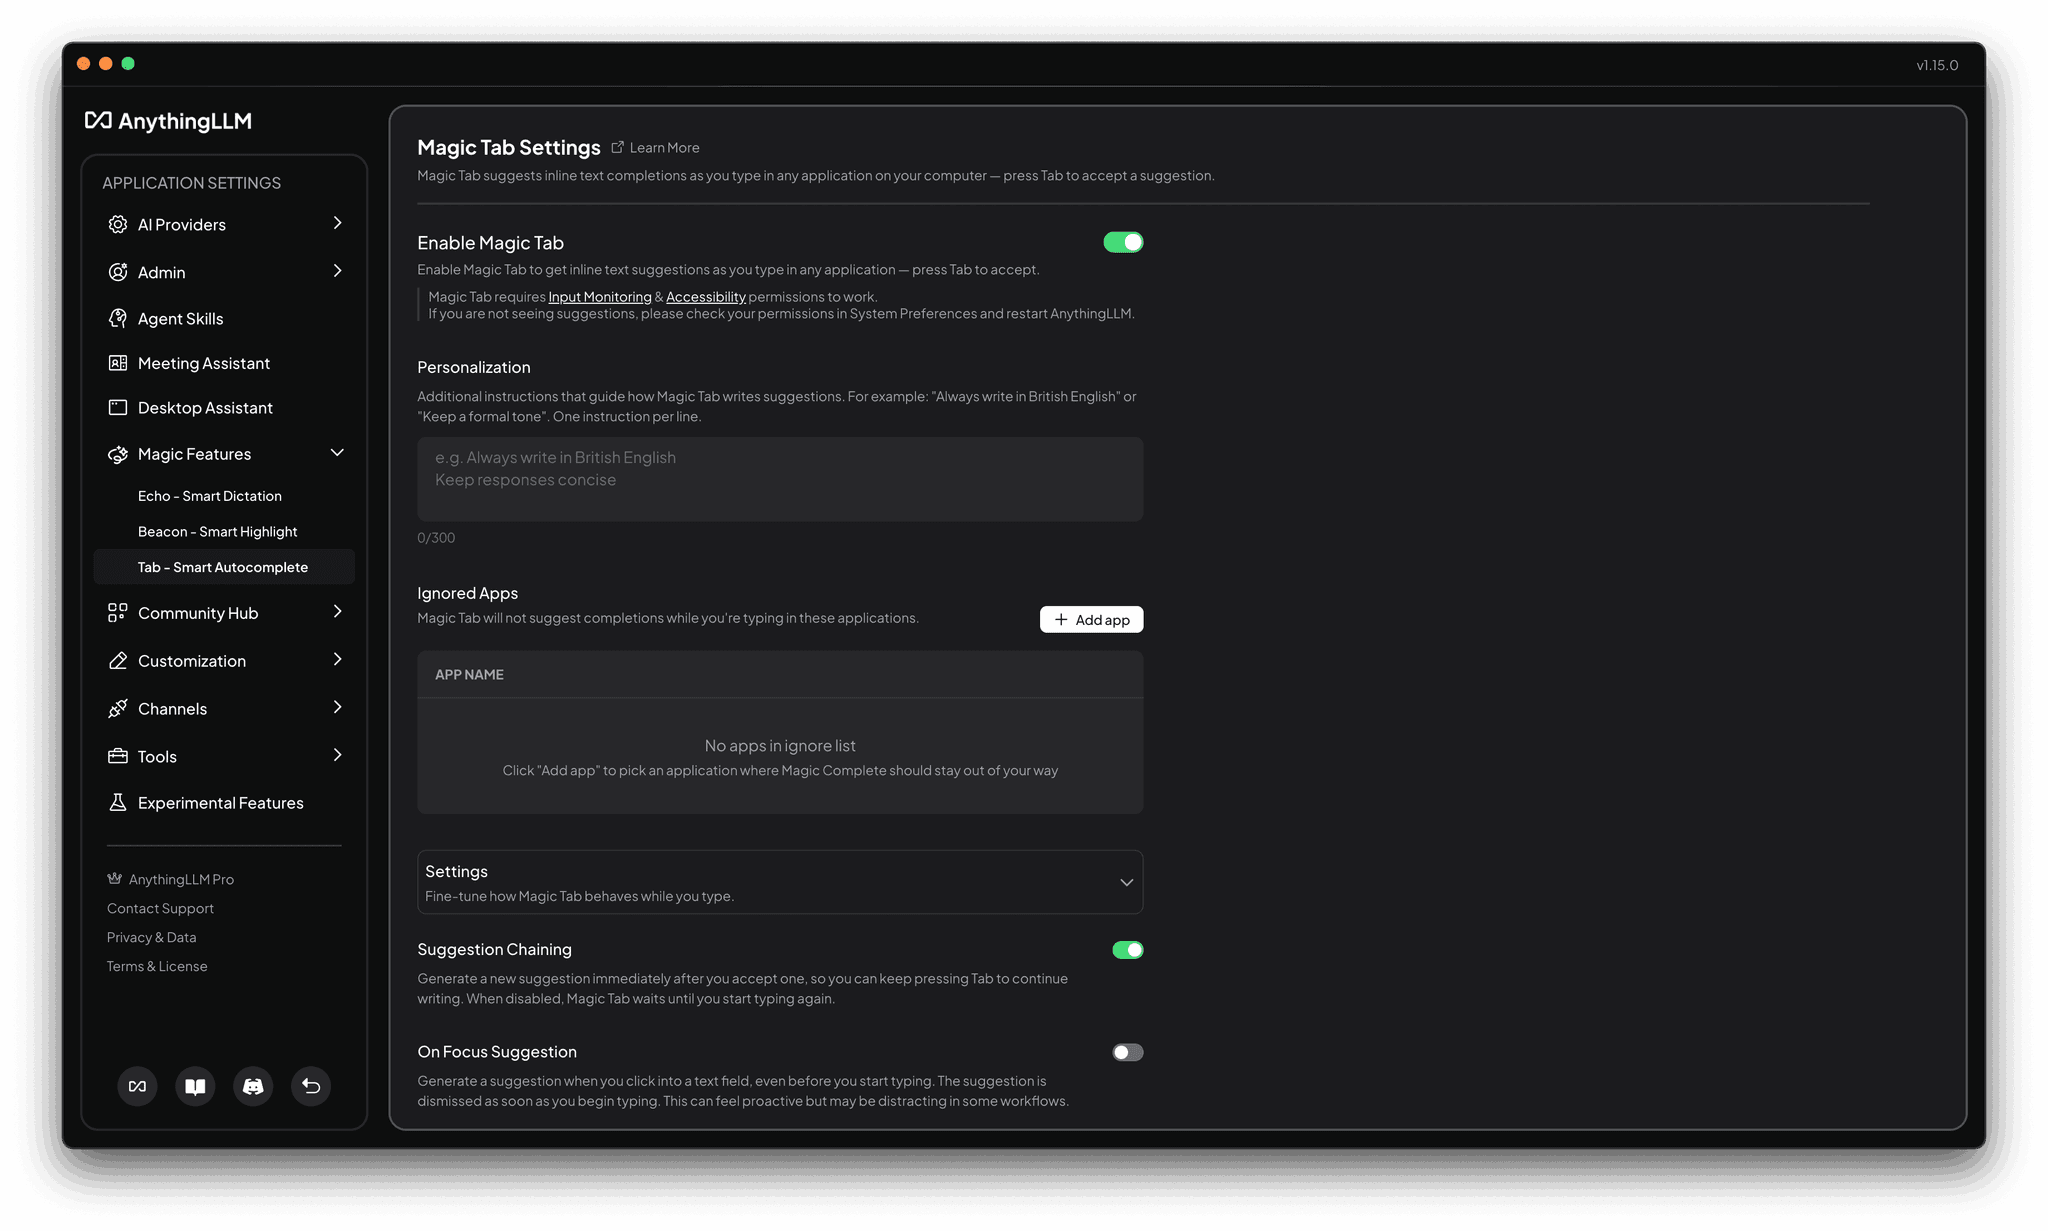
Task: Open the Discord community icon
Action: click(x=253, y=1086)
